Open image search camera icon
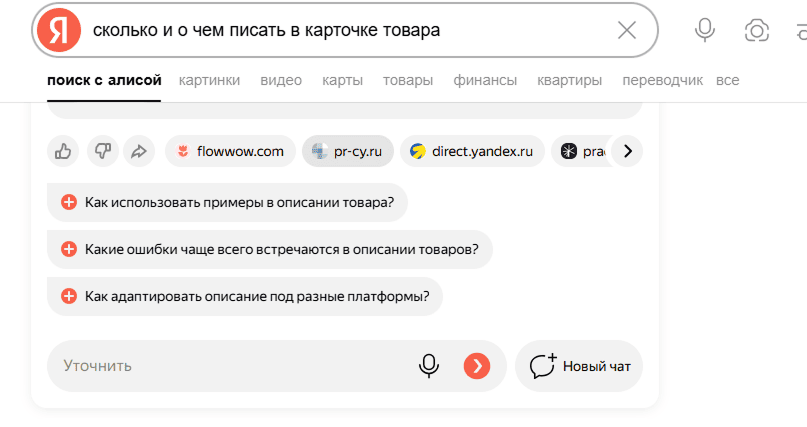This screenshot has width=807, height=427. point(757,31)
